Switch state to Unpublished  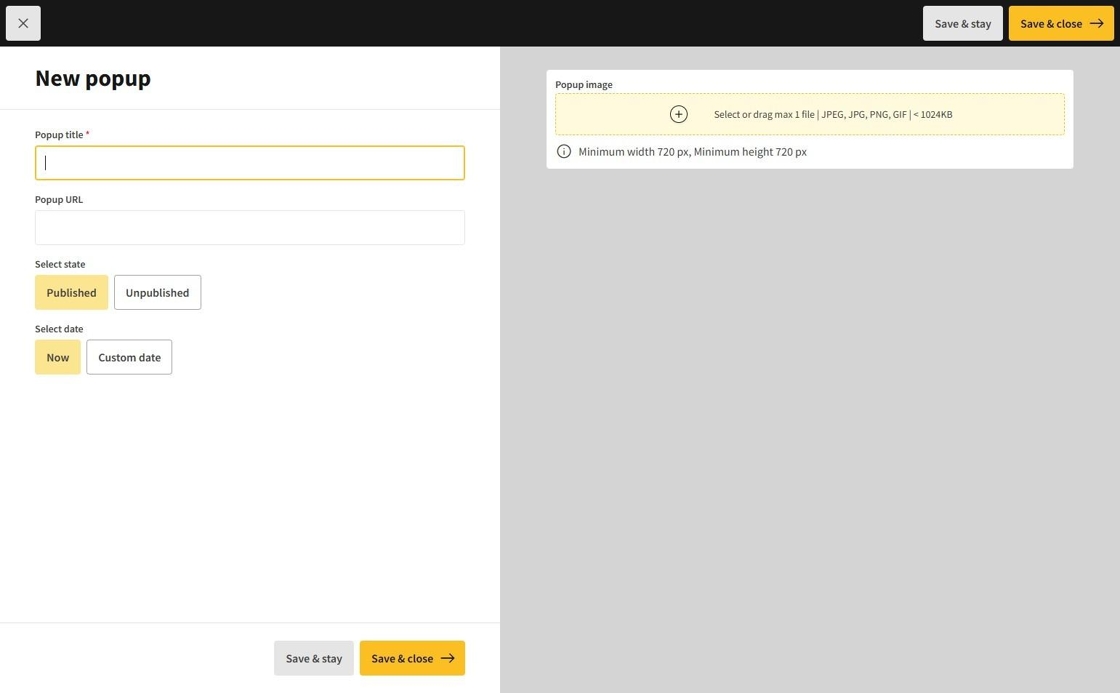tap(157, 292)
